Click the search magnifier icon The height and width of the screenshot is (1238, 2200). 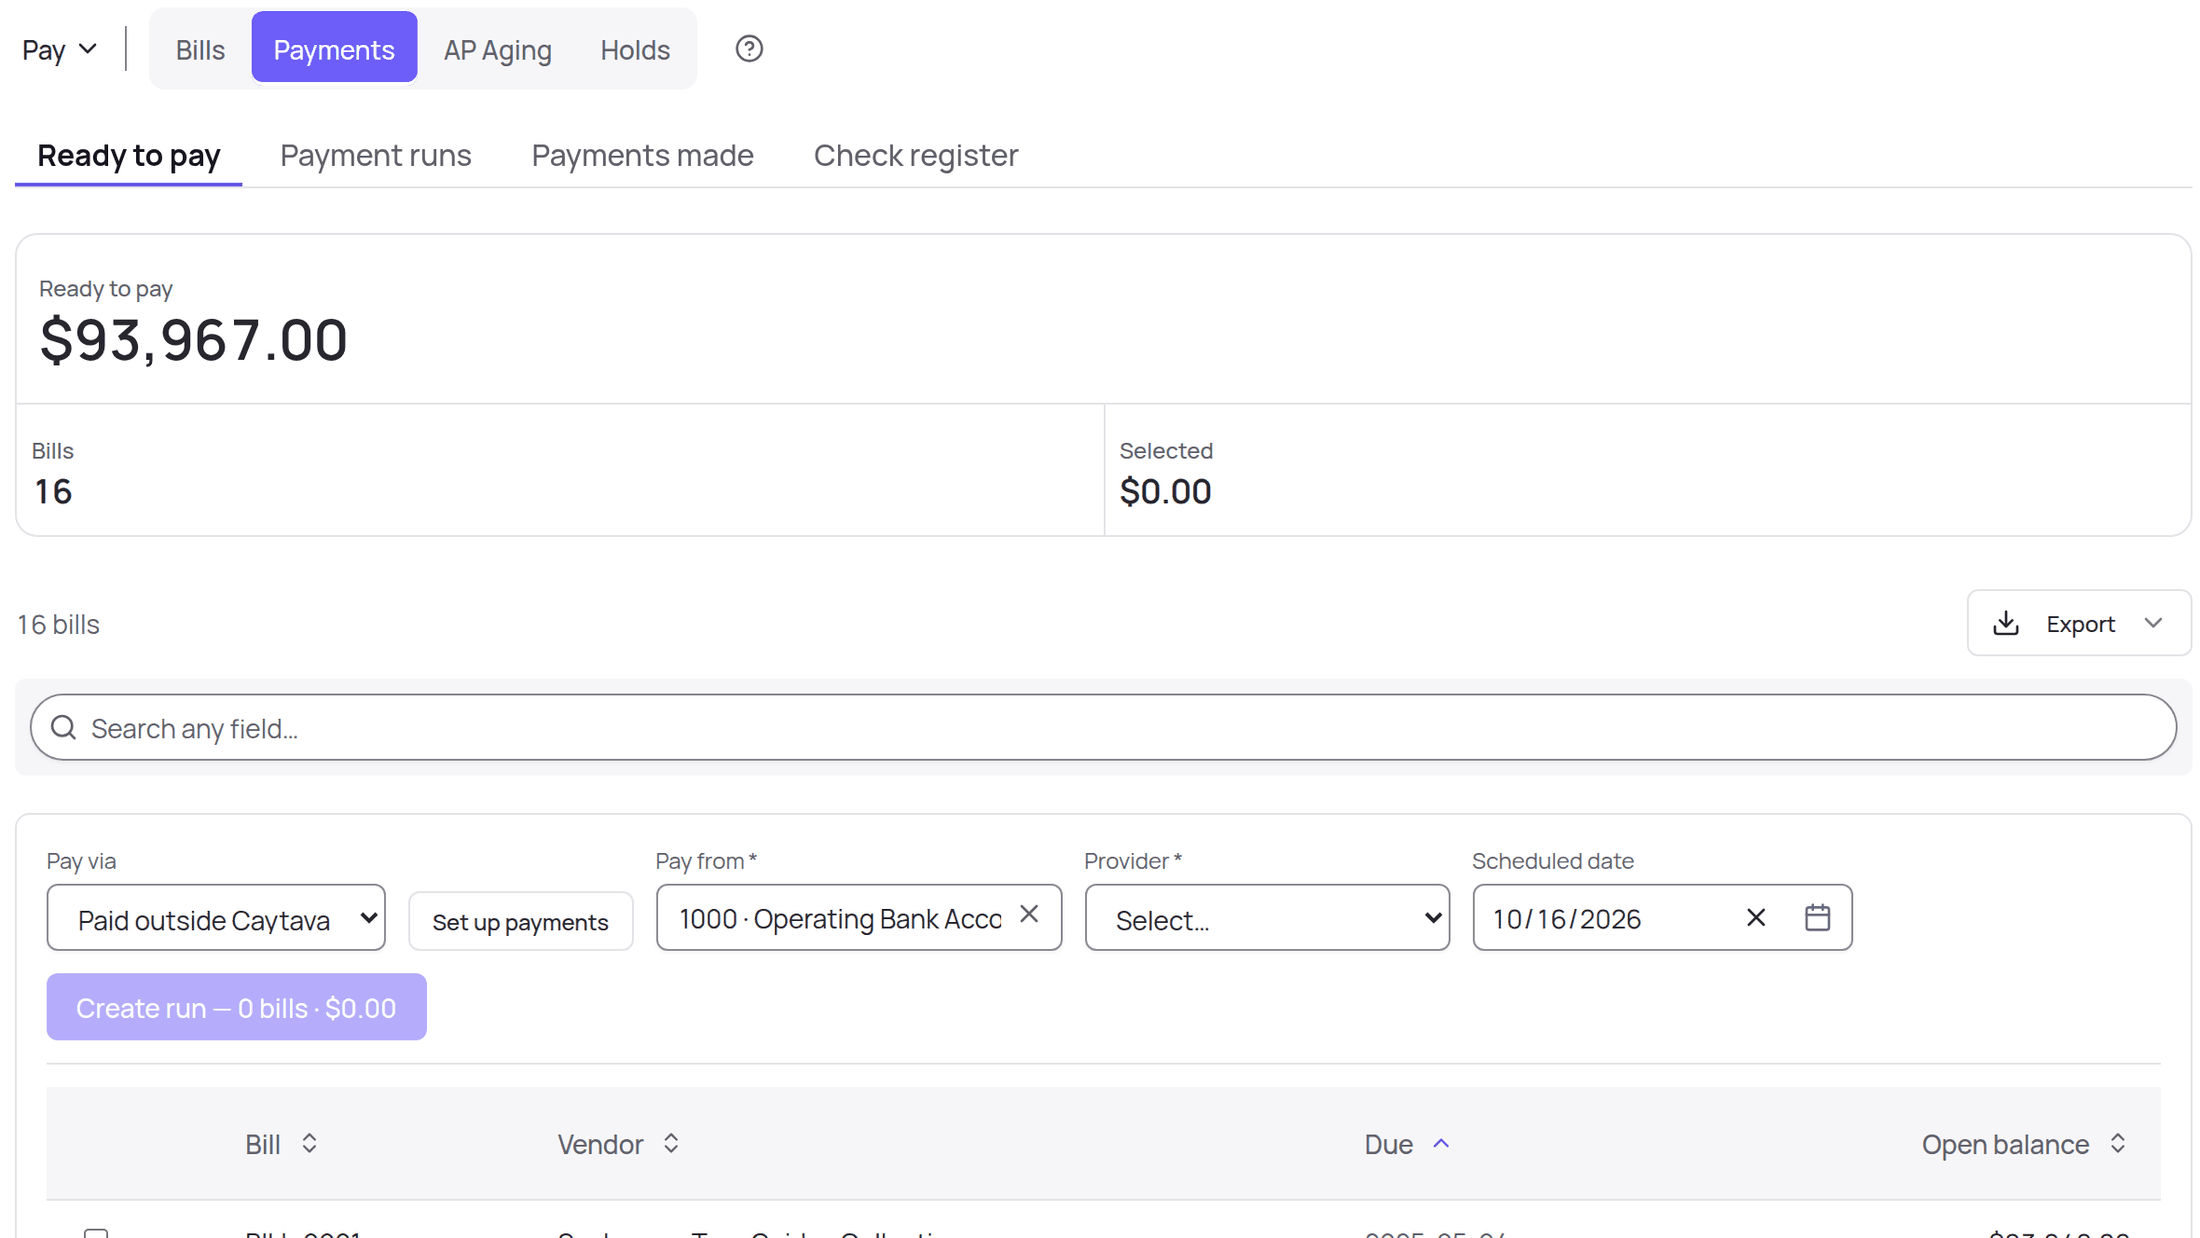pyautogui.click(x=64, y=727)
